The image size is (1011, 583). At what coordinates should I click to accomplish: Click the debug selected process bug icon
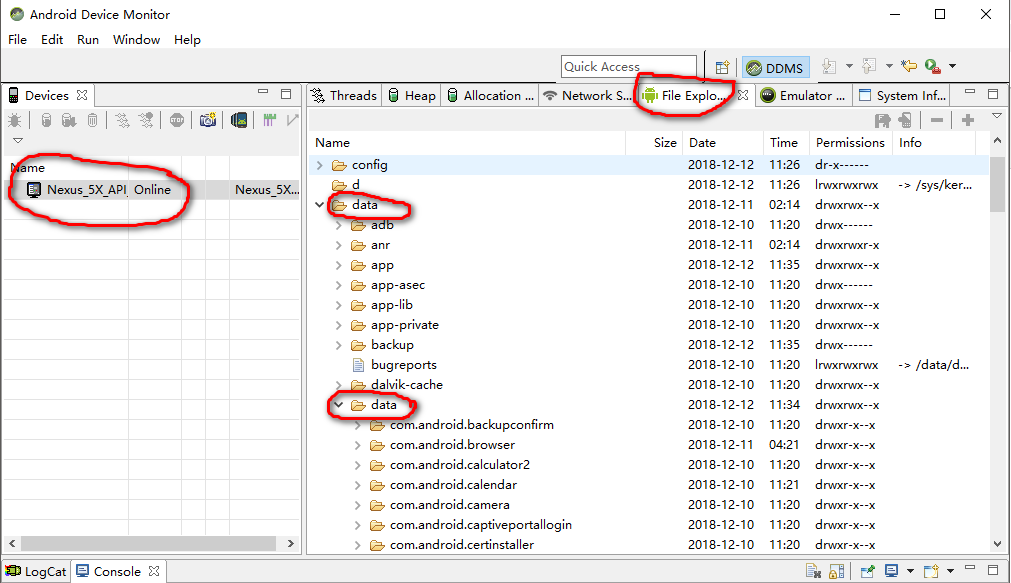click(x=14, y=120)
